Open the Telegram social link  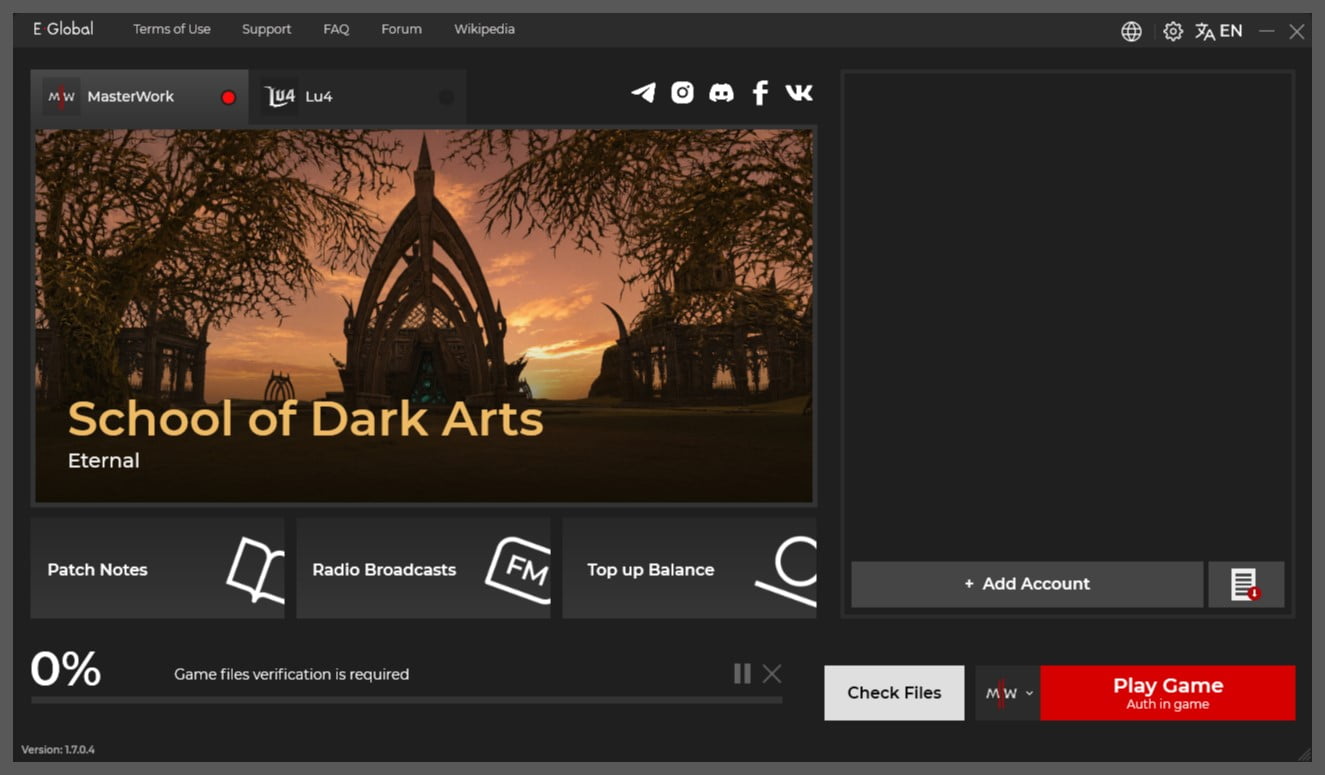pyautogui.click(x=643, y=93)
